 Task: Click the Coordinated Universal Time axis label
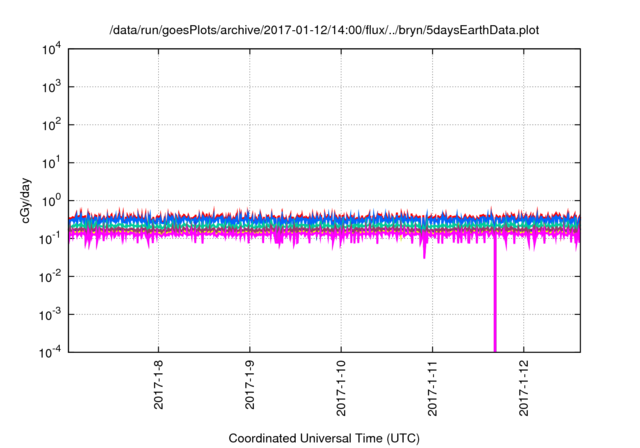point(324,438)
